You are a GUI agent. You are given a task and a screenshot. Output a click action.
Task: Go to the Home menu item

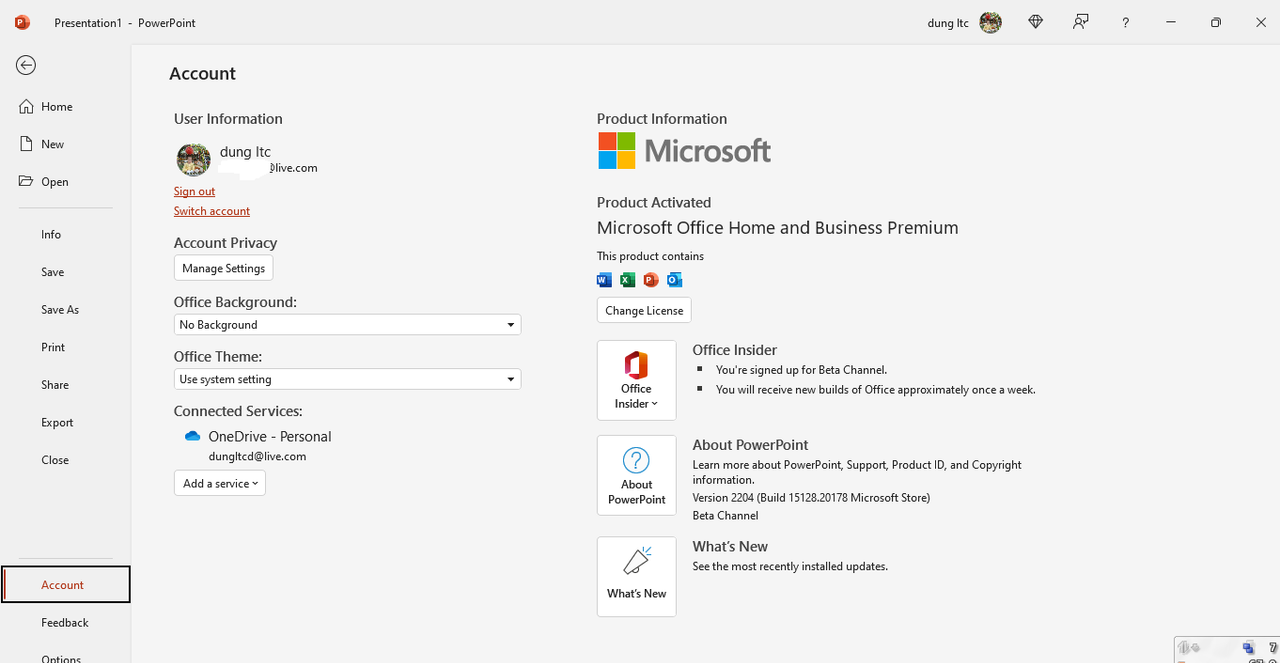[x=56, y=107]
